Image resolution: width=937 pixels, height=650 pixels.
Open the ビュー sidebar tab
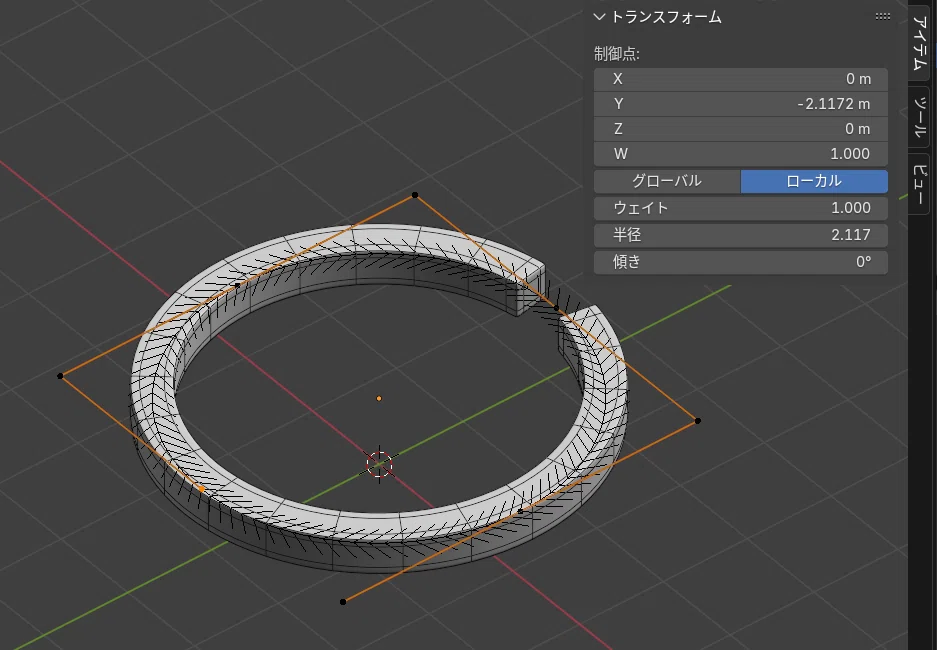[920, 184]
